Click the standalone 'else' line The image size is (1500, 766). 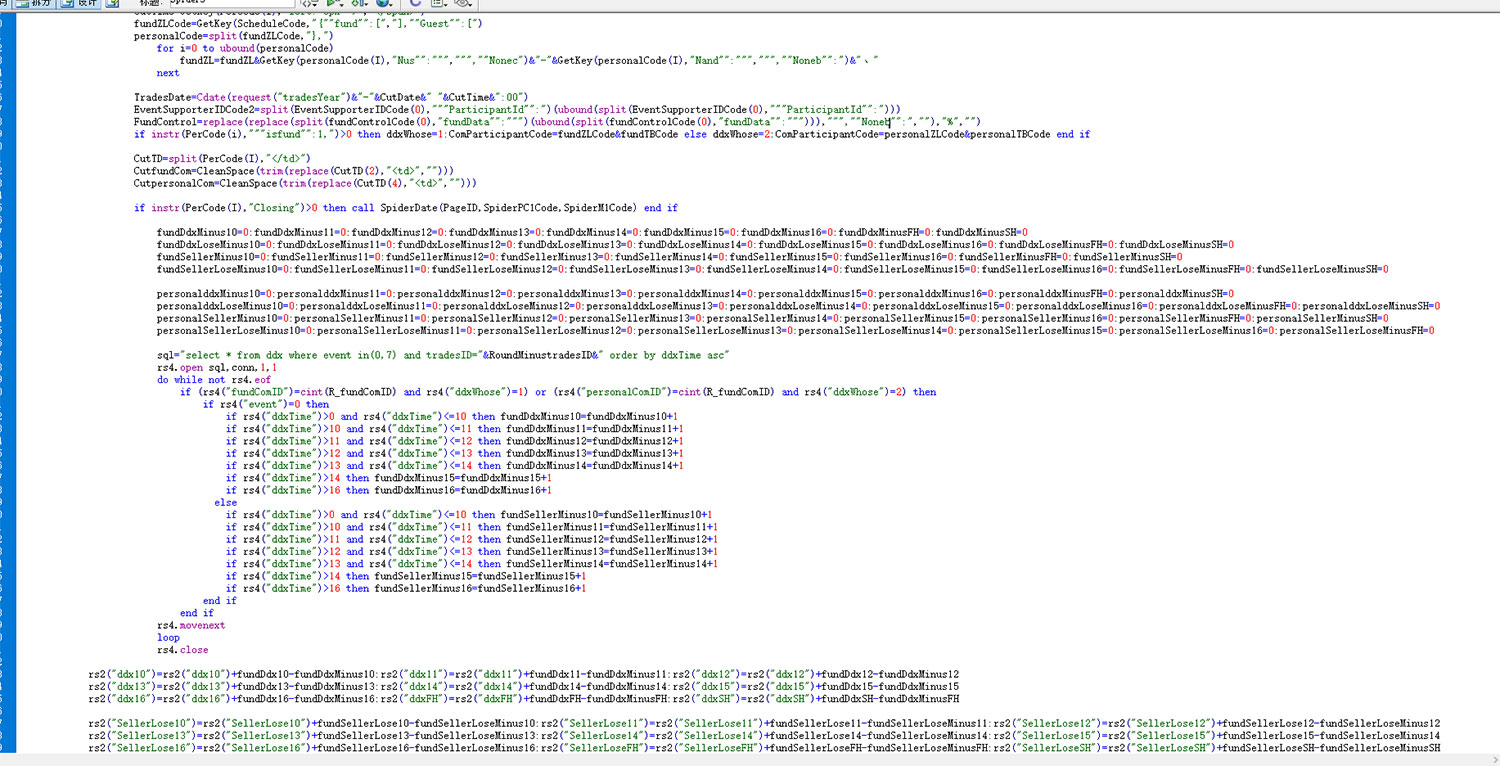tap(226, 502)
